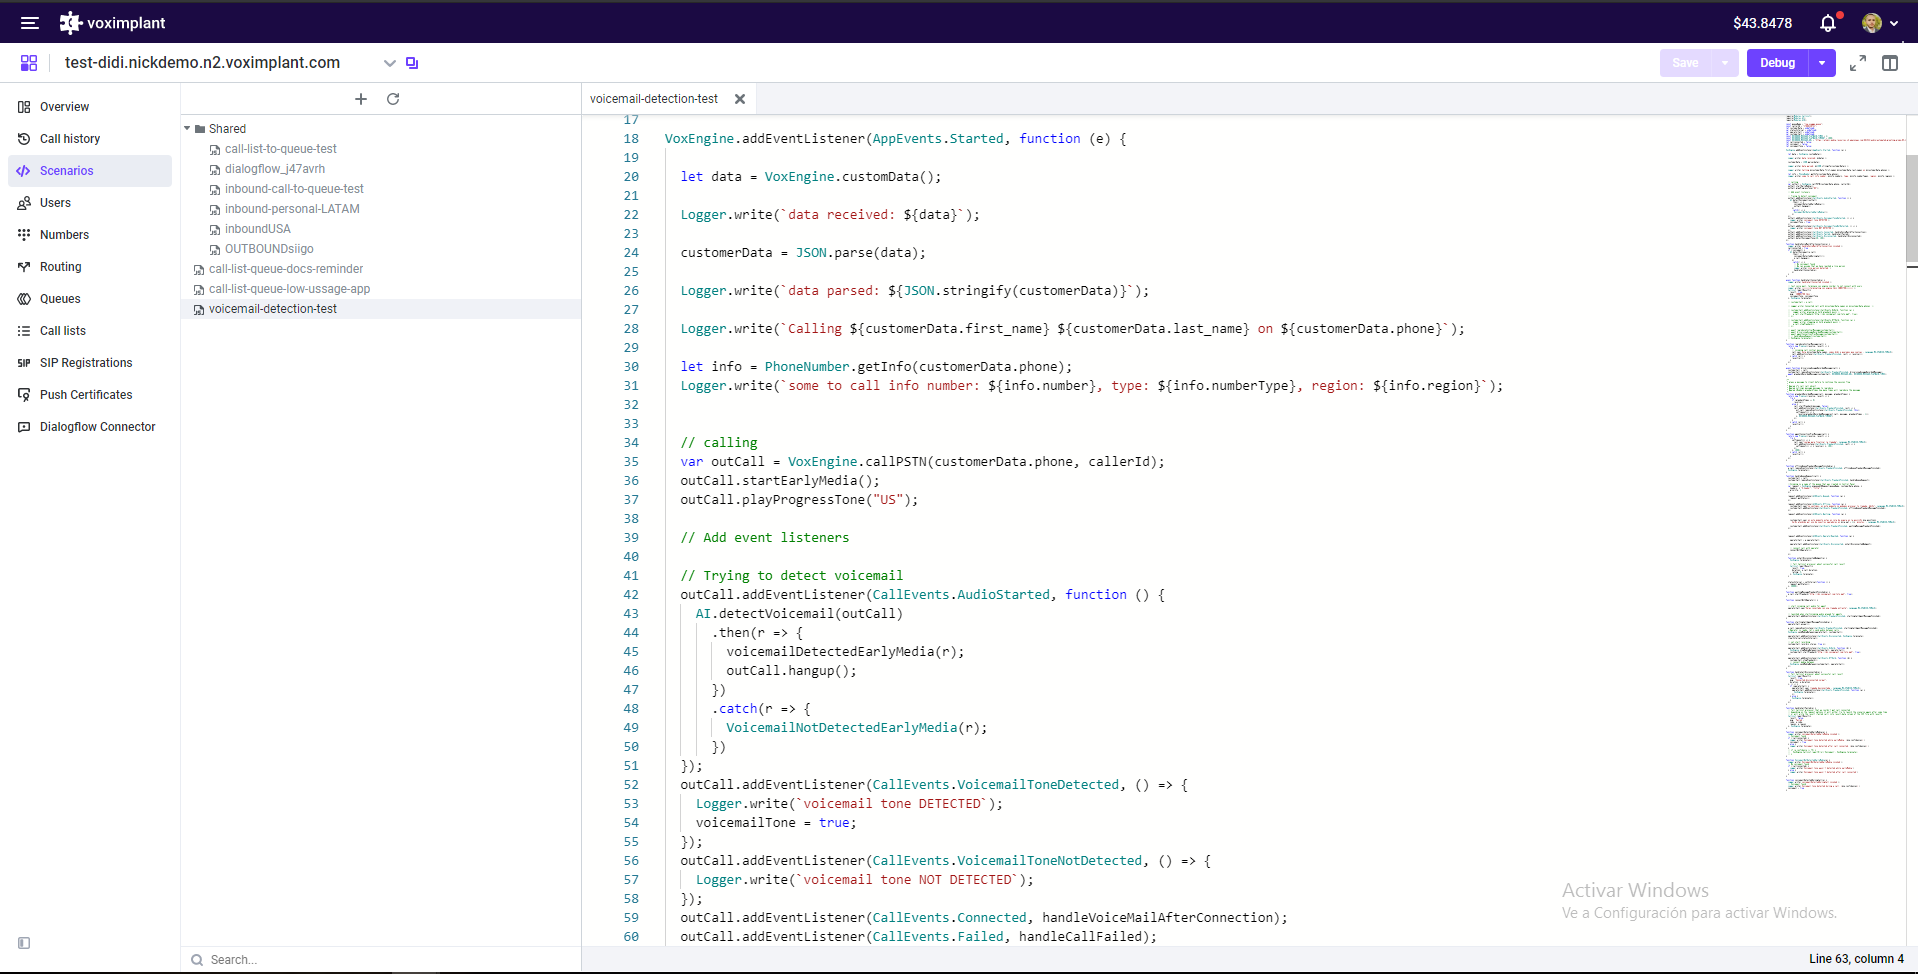The width and height of the screenshot is (1918, 974).
Task: Open Call history section
Action: (x=90, y=139)
